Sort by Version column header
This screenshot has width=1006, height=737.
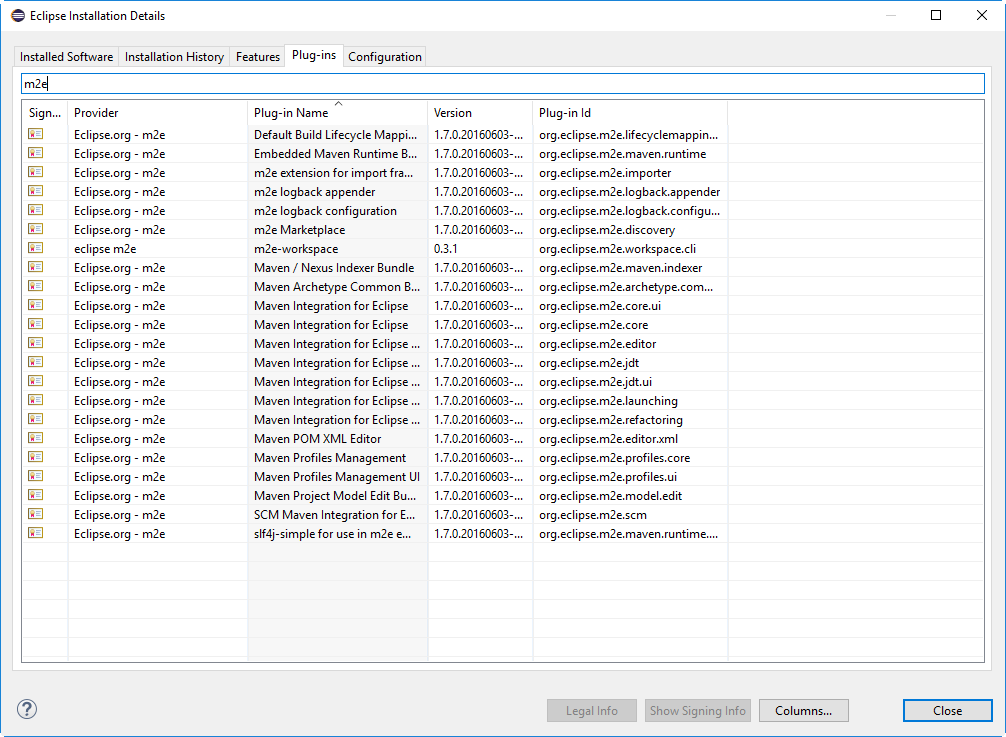click(x=481, y=112)
